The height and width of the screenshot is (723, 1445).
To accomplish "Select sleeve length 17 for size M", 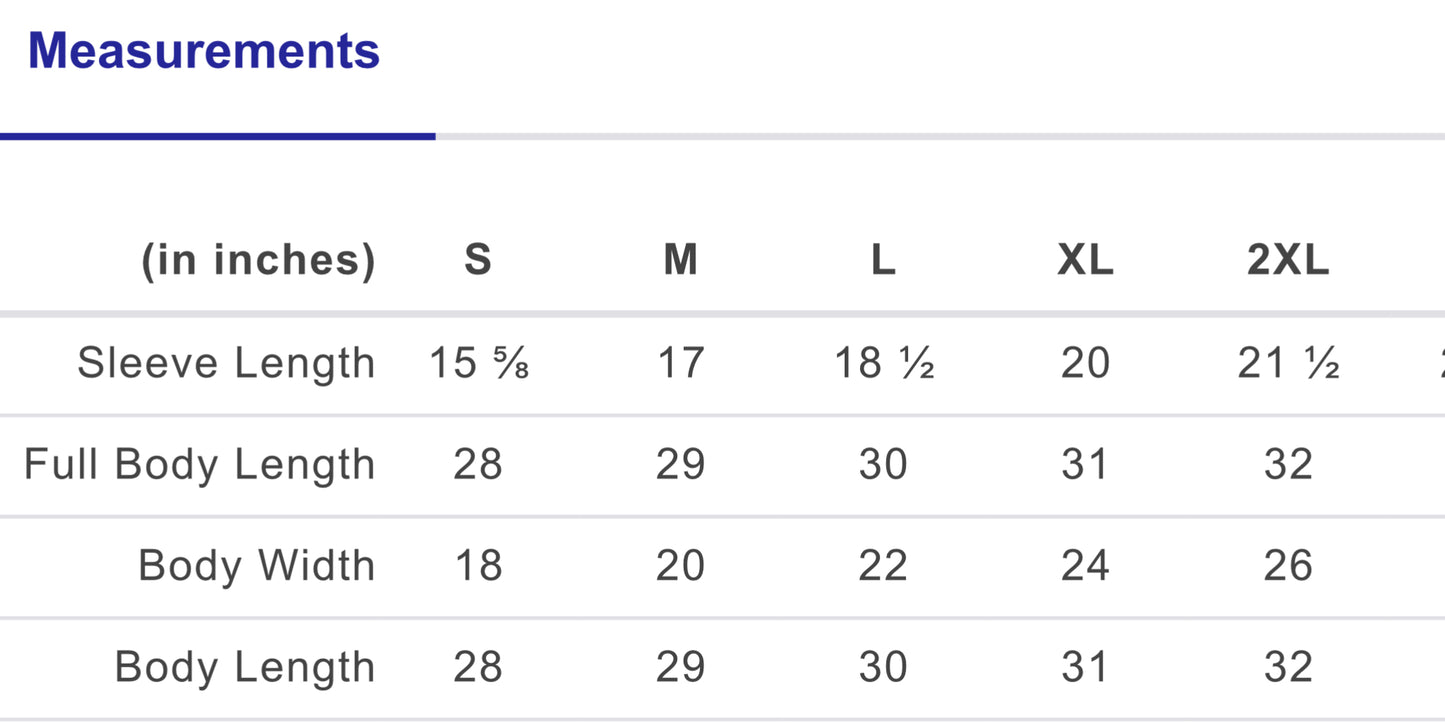I will (x=681, y=363).
